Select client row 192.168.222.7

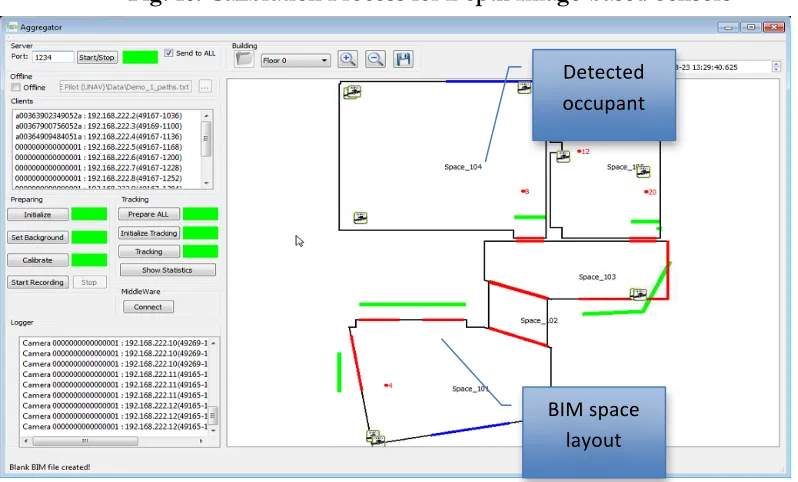(x=98, y=168)
